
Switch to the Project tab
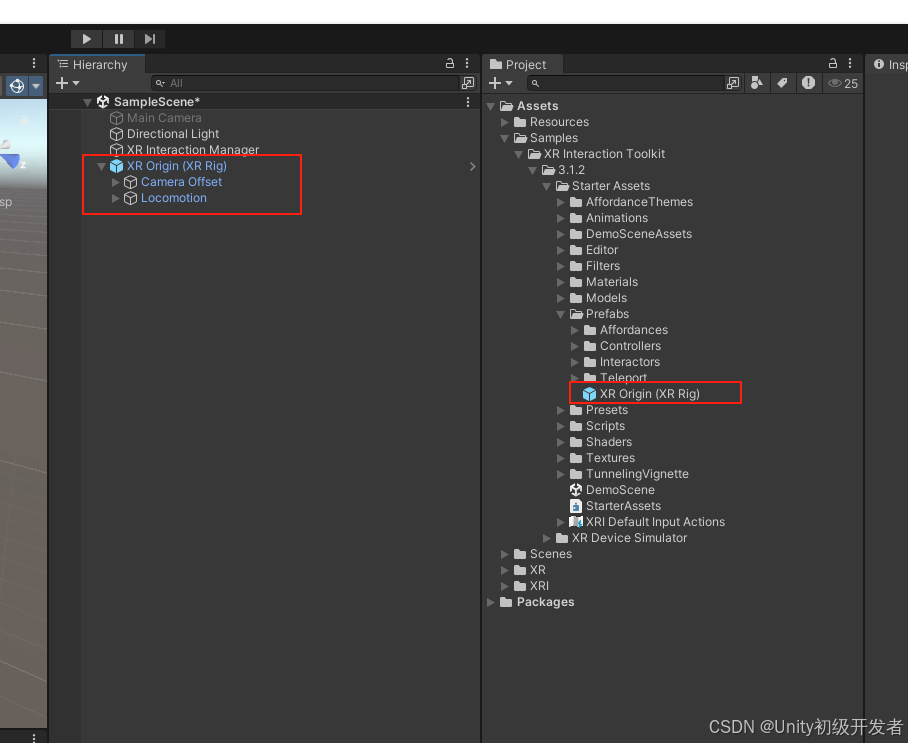[x=523, y=64]
